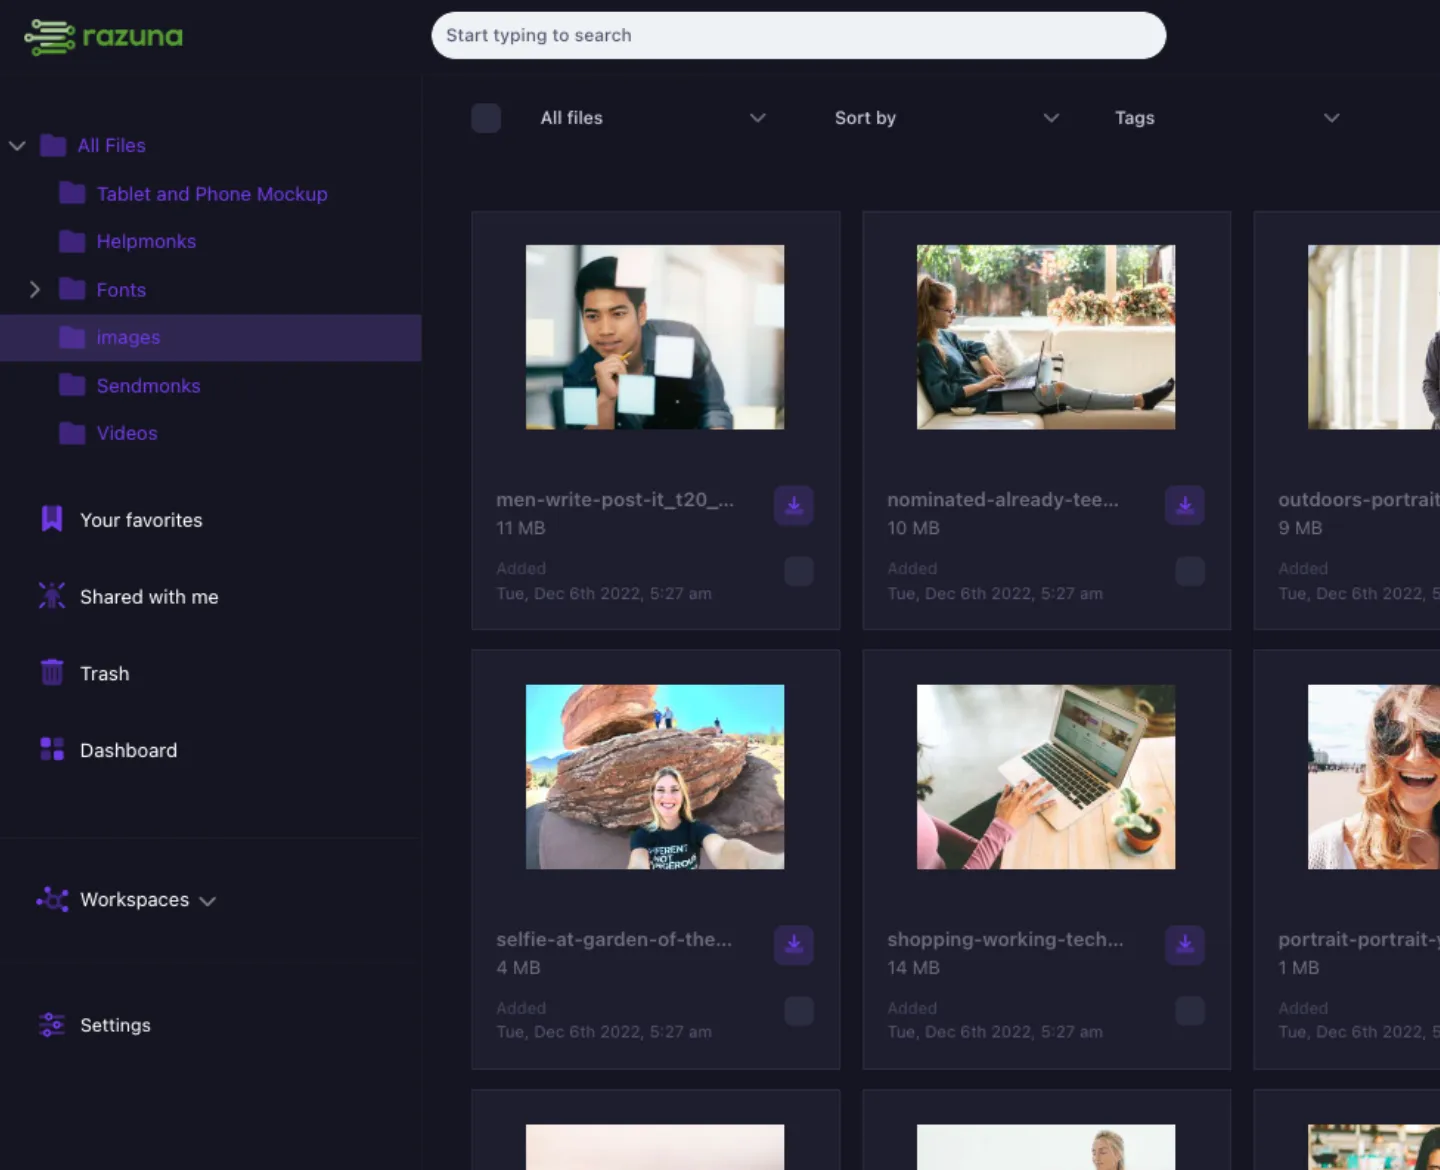1440x1170 pixels.
Task: Open the Videos folder
Action: pyautogui.click(x=127, y=433)
